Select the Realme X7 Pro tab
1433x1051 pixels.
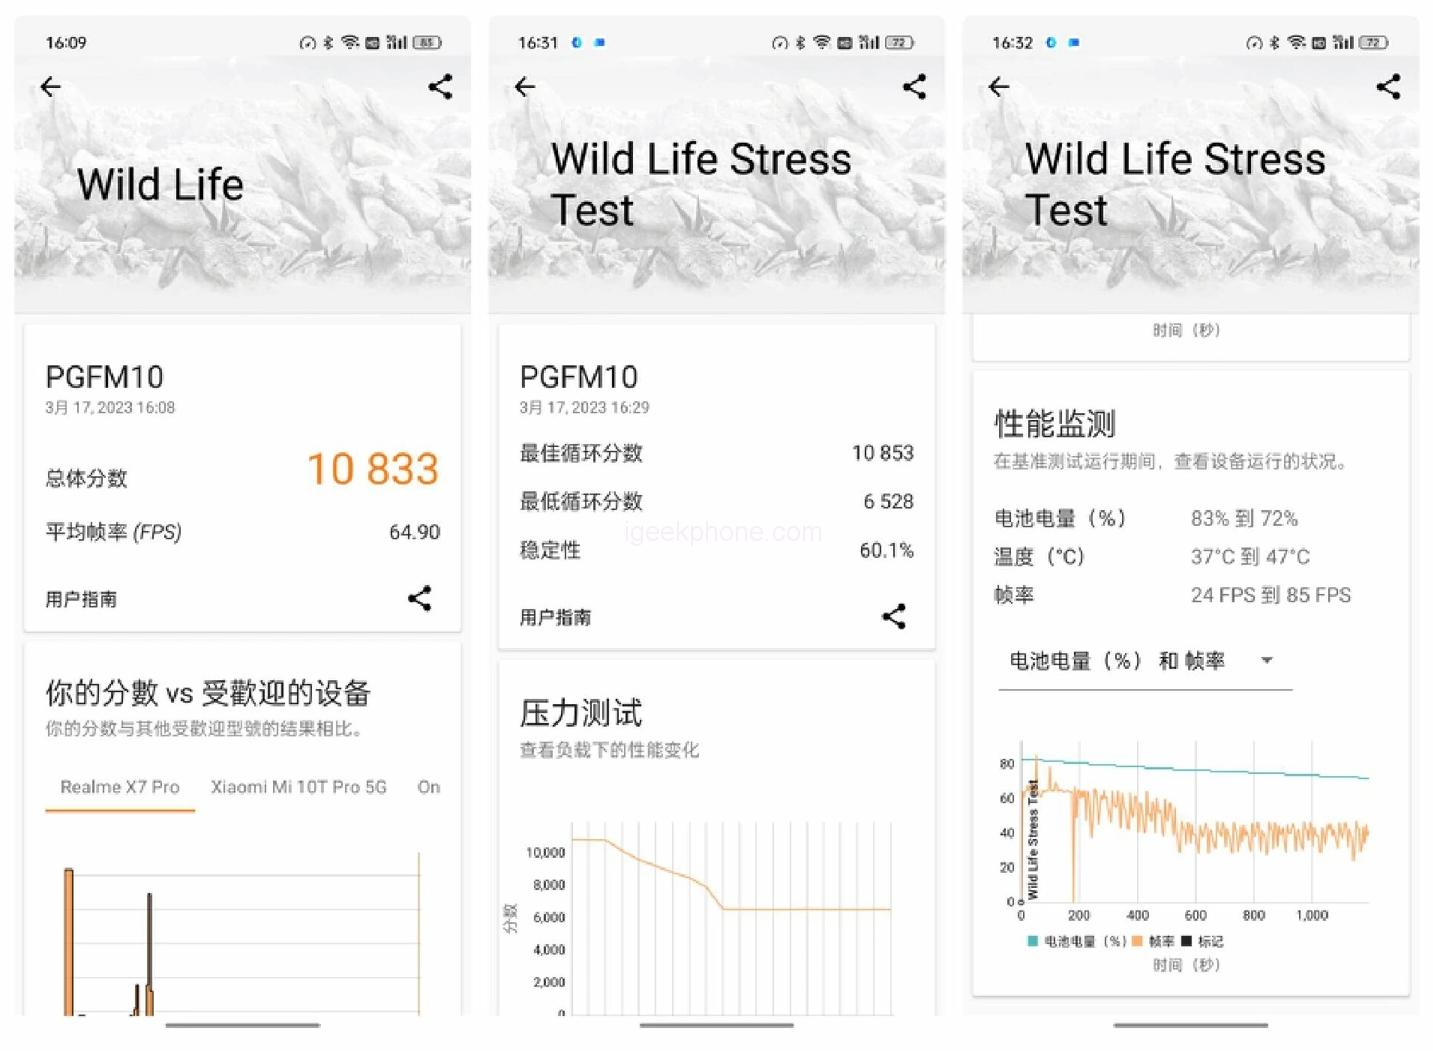coord(120,787)
